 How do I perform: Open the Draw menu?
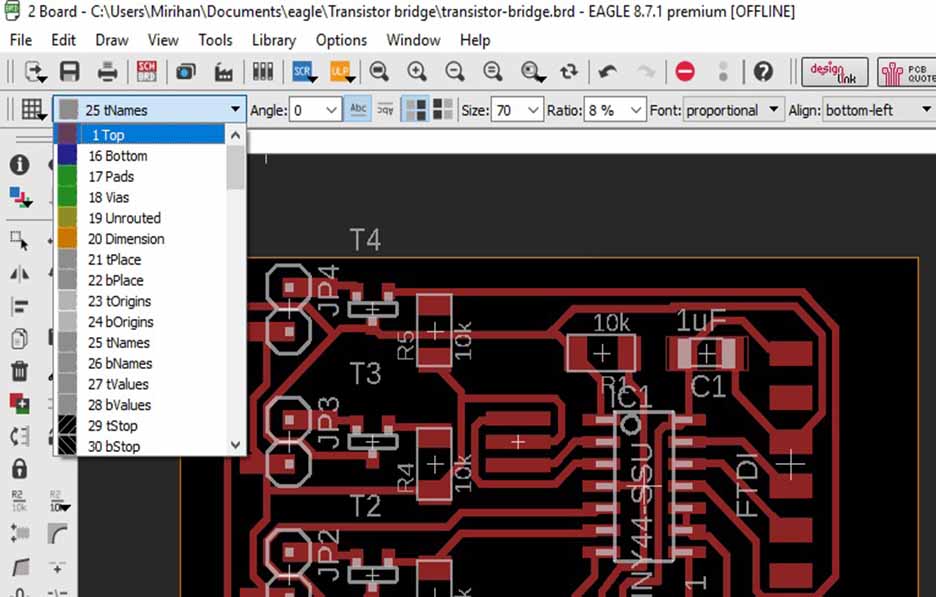click(x=112, y=40)
